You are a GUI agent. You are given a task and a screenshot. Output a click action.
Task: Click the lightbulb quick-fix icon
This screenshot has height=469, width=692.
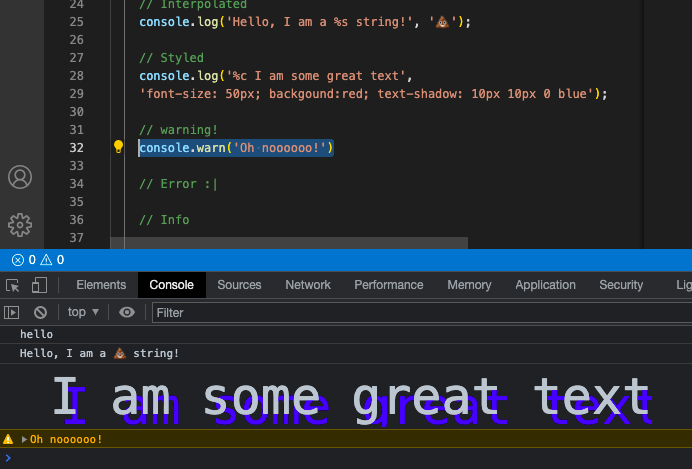tap(118, 148)
